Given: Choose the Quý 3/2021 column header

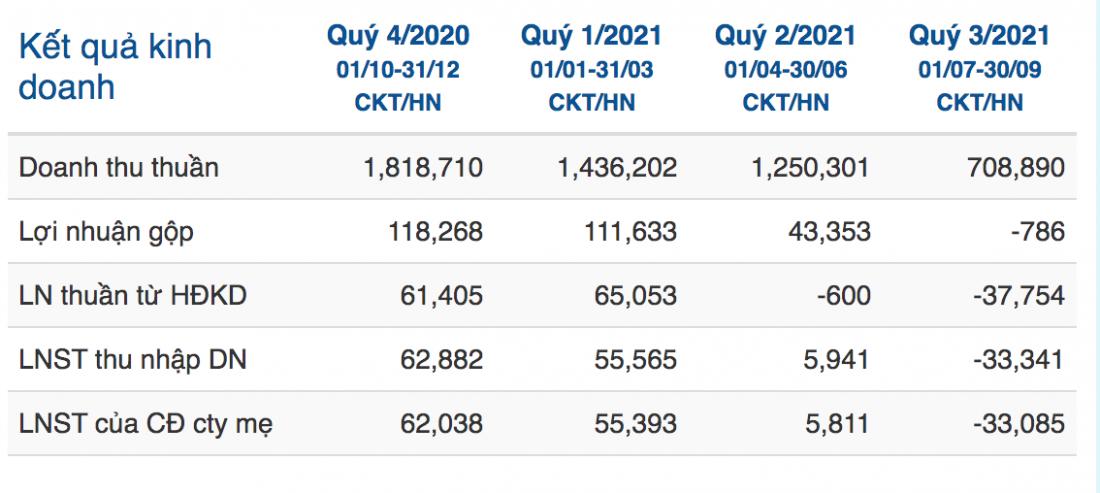Looking at the screenshot, I should pyautogui.click(x=979, y=36).
